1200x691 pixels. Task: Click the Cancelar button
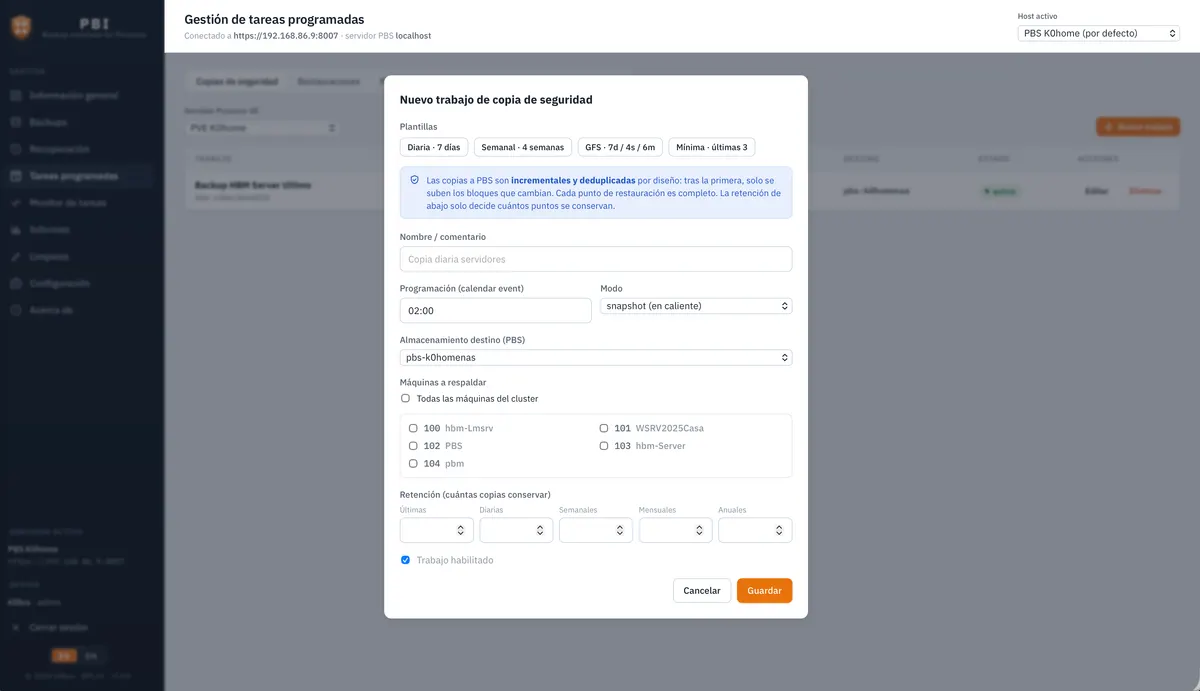point(702,590)
